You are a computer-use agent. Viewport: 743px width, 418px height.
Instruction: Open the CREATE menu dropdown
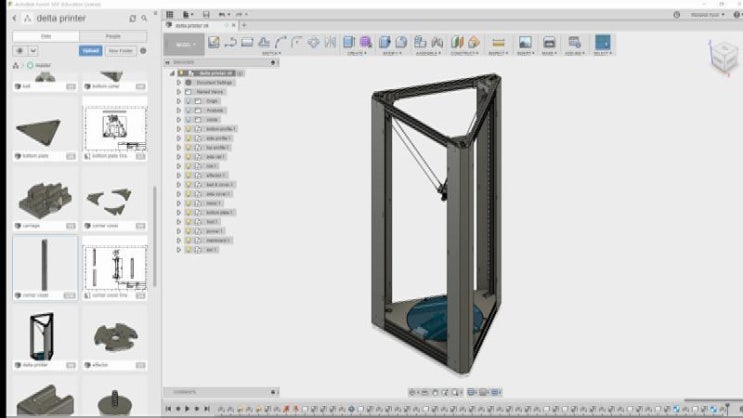point(355,53)
